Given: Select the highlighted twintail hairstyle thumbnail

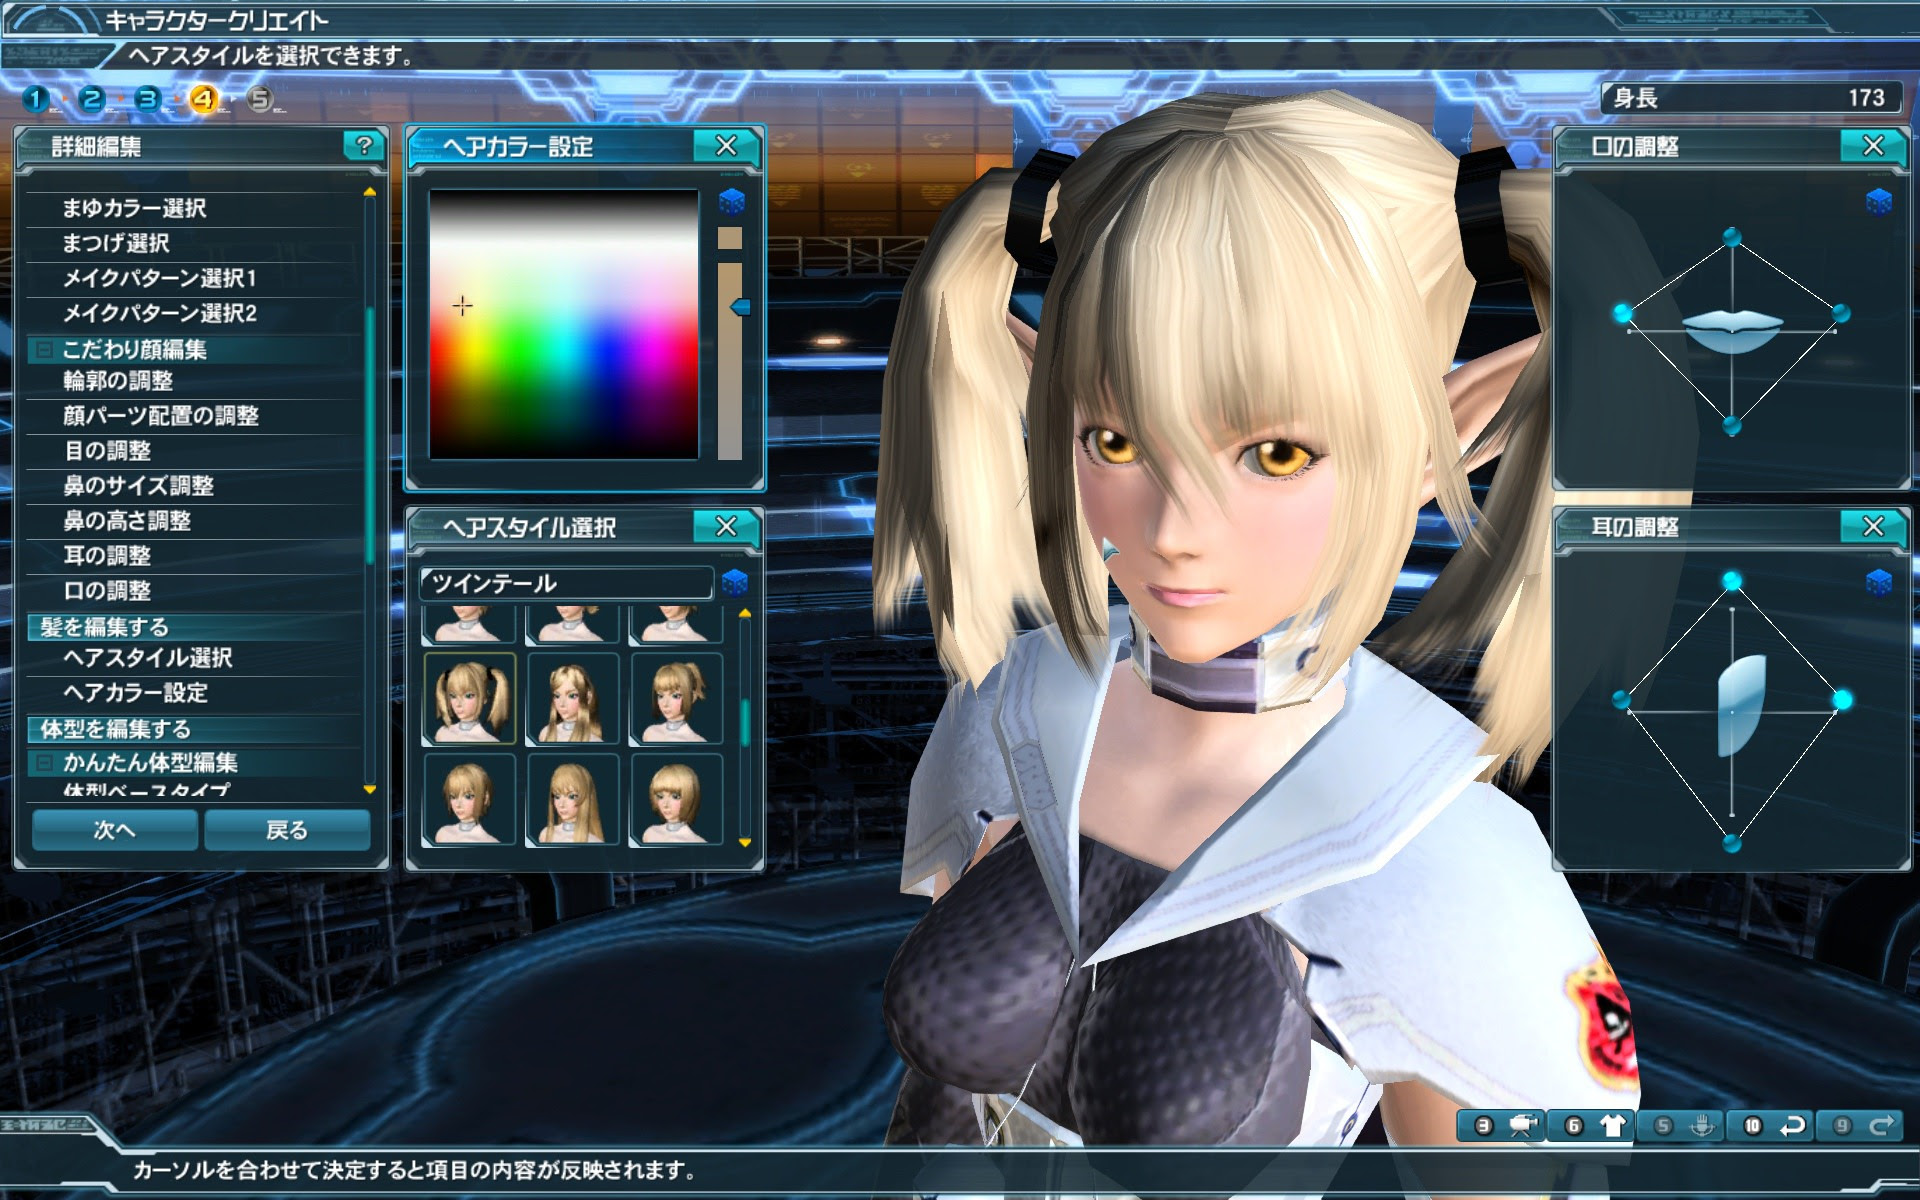Looking at the screenshot, I should pos(470,699).
